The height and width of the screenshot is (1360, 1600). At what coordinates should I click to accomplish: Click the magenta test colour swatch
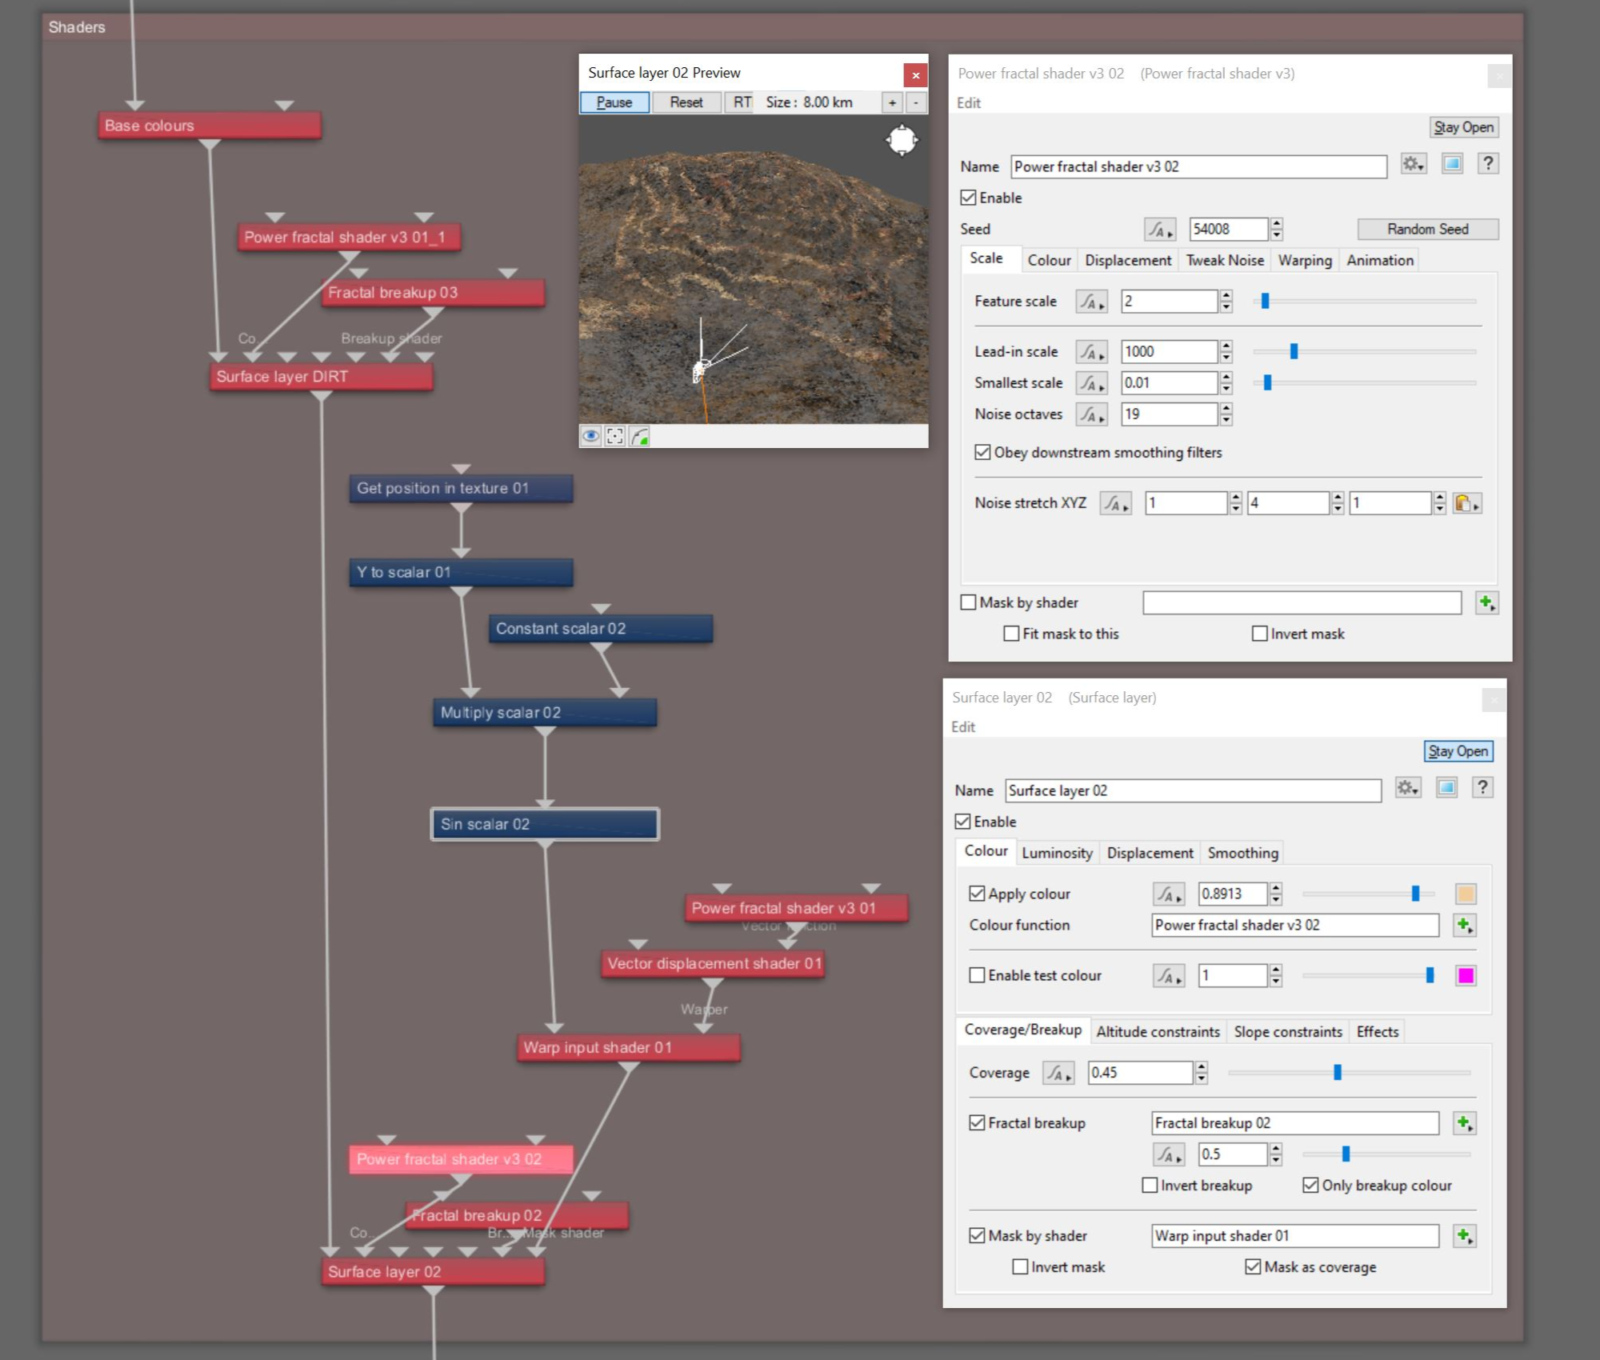pos(1466,975)
